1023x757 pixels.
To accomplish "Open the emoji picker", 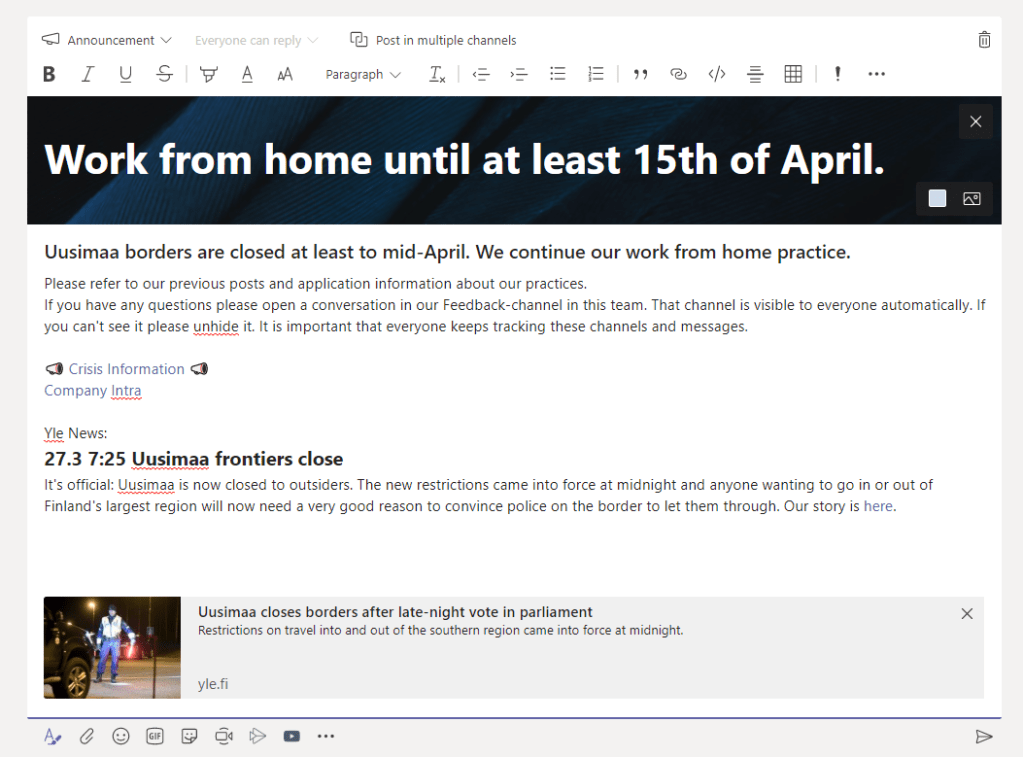I will tap(121, 736).
